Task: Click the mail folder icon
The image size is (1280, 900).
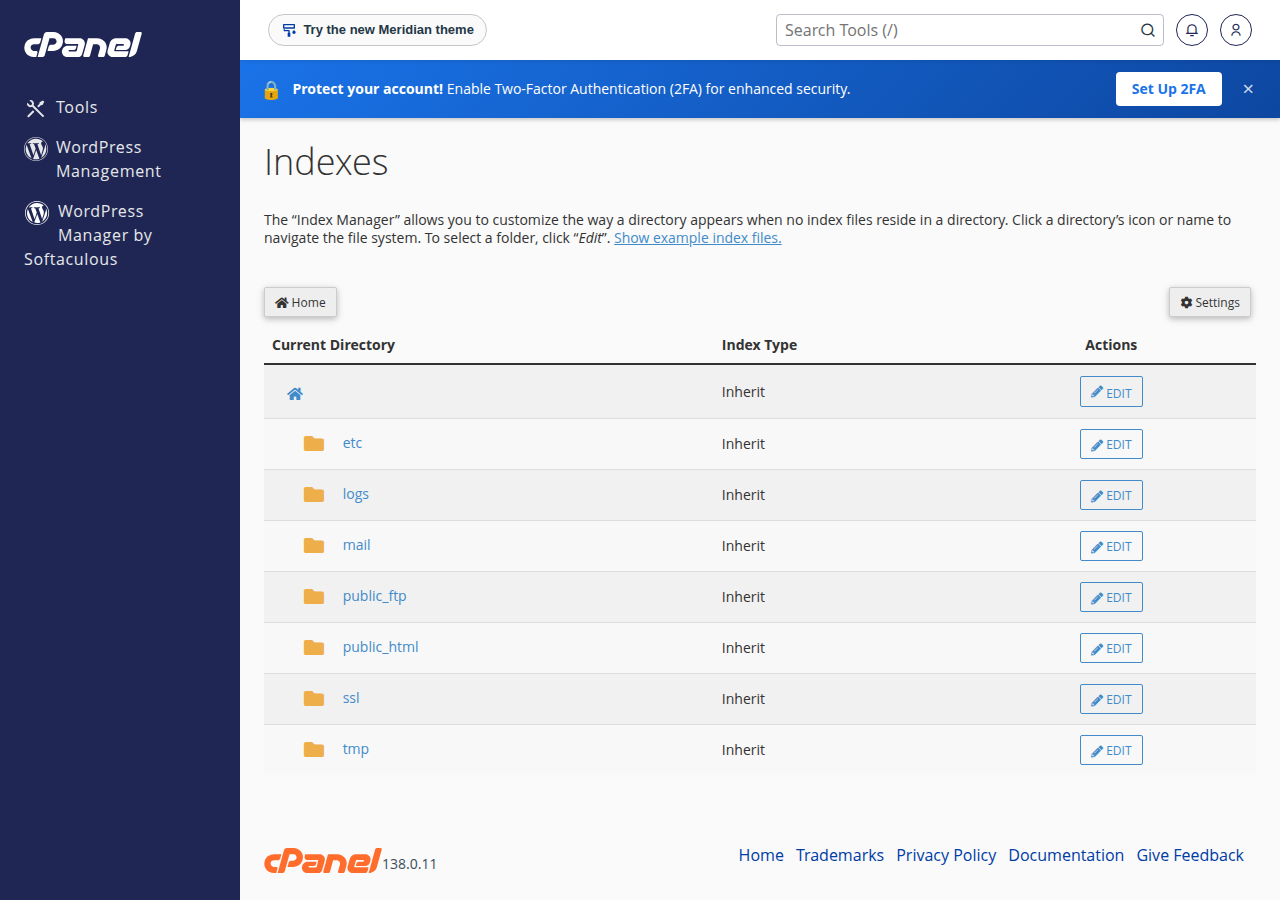Action: (314, 545)
